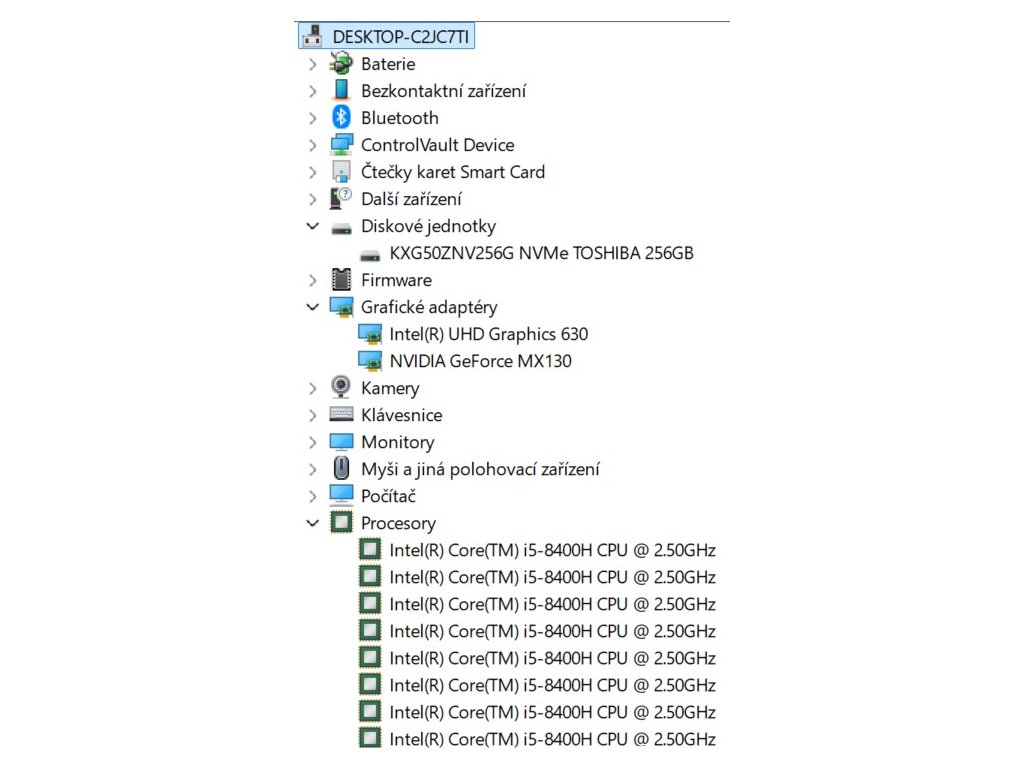This screenshot has width=1024, height=768.
Task: Click the Firmware chip icon
Action: [341, 280]
